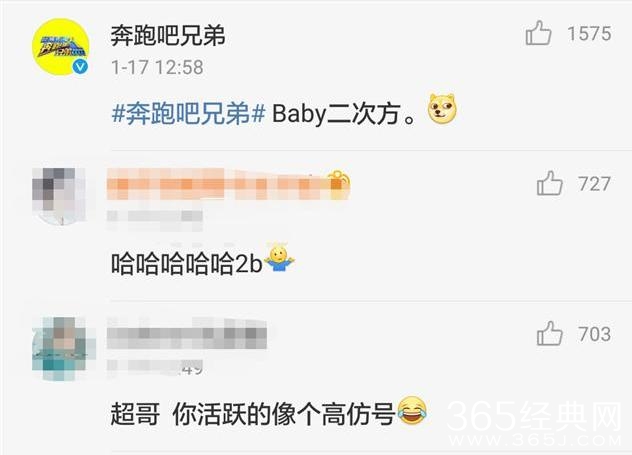The height and width of the screenshot is (455, 632).
Task: Open the #奔跑吧兄弟# hashtag link
Action: pyautogui.click(x=188, y=114)
